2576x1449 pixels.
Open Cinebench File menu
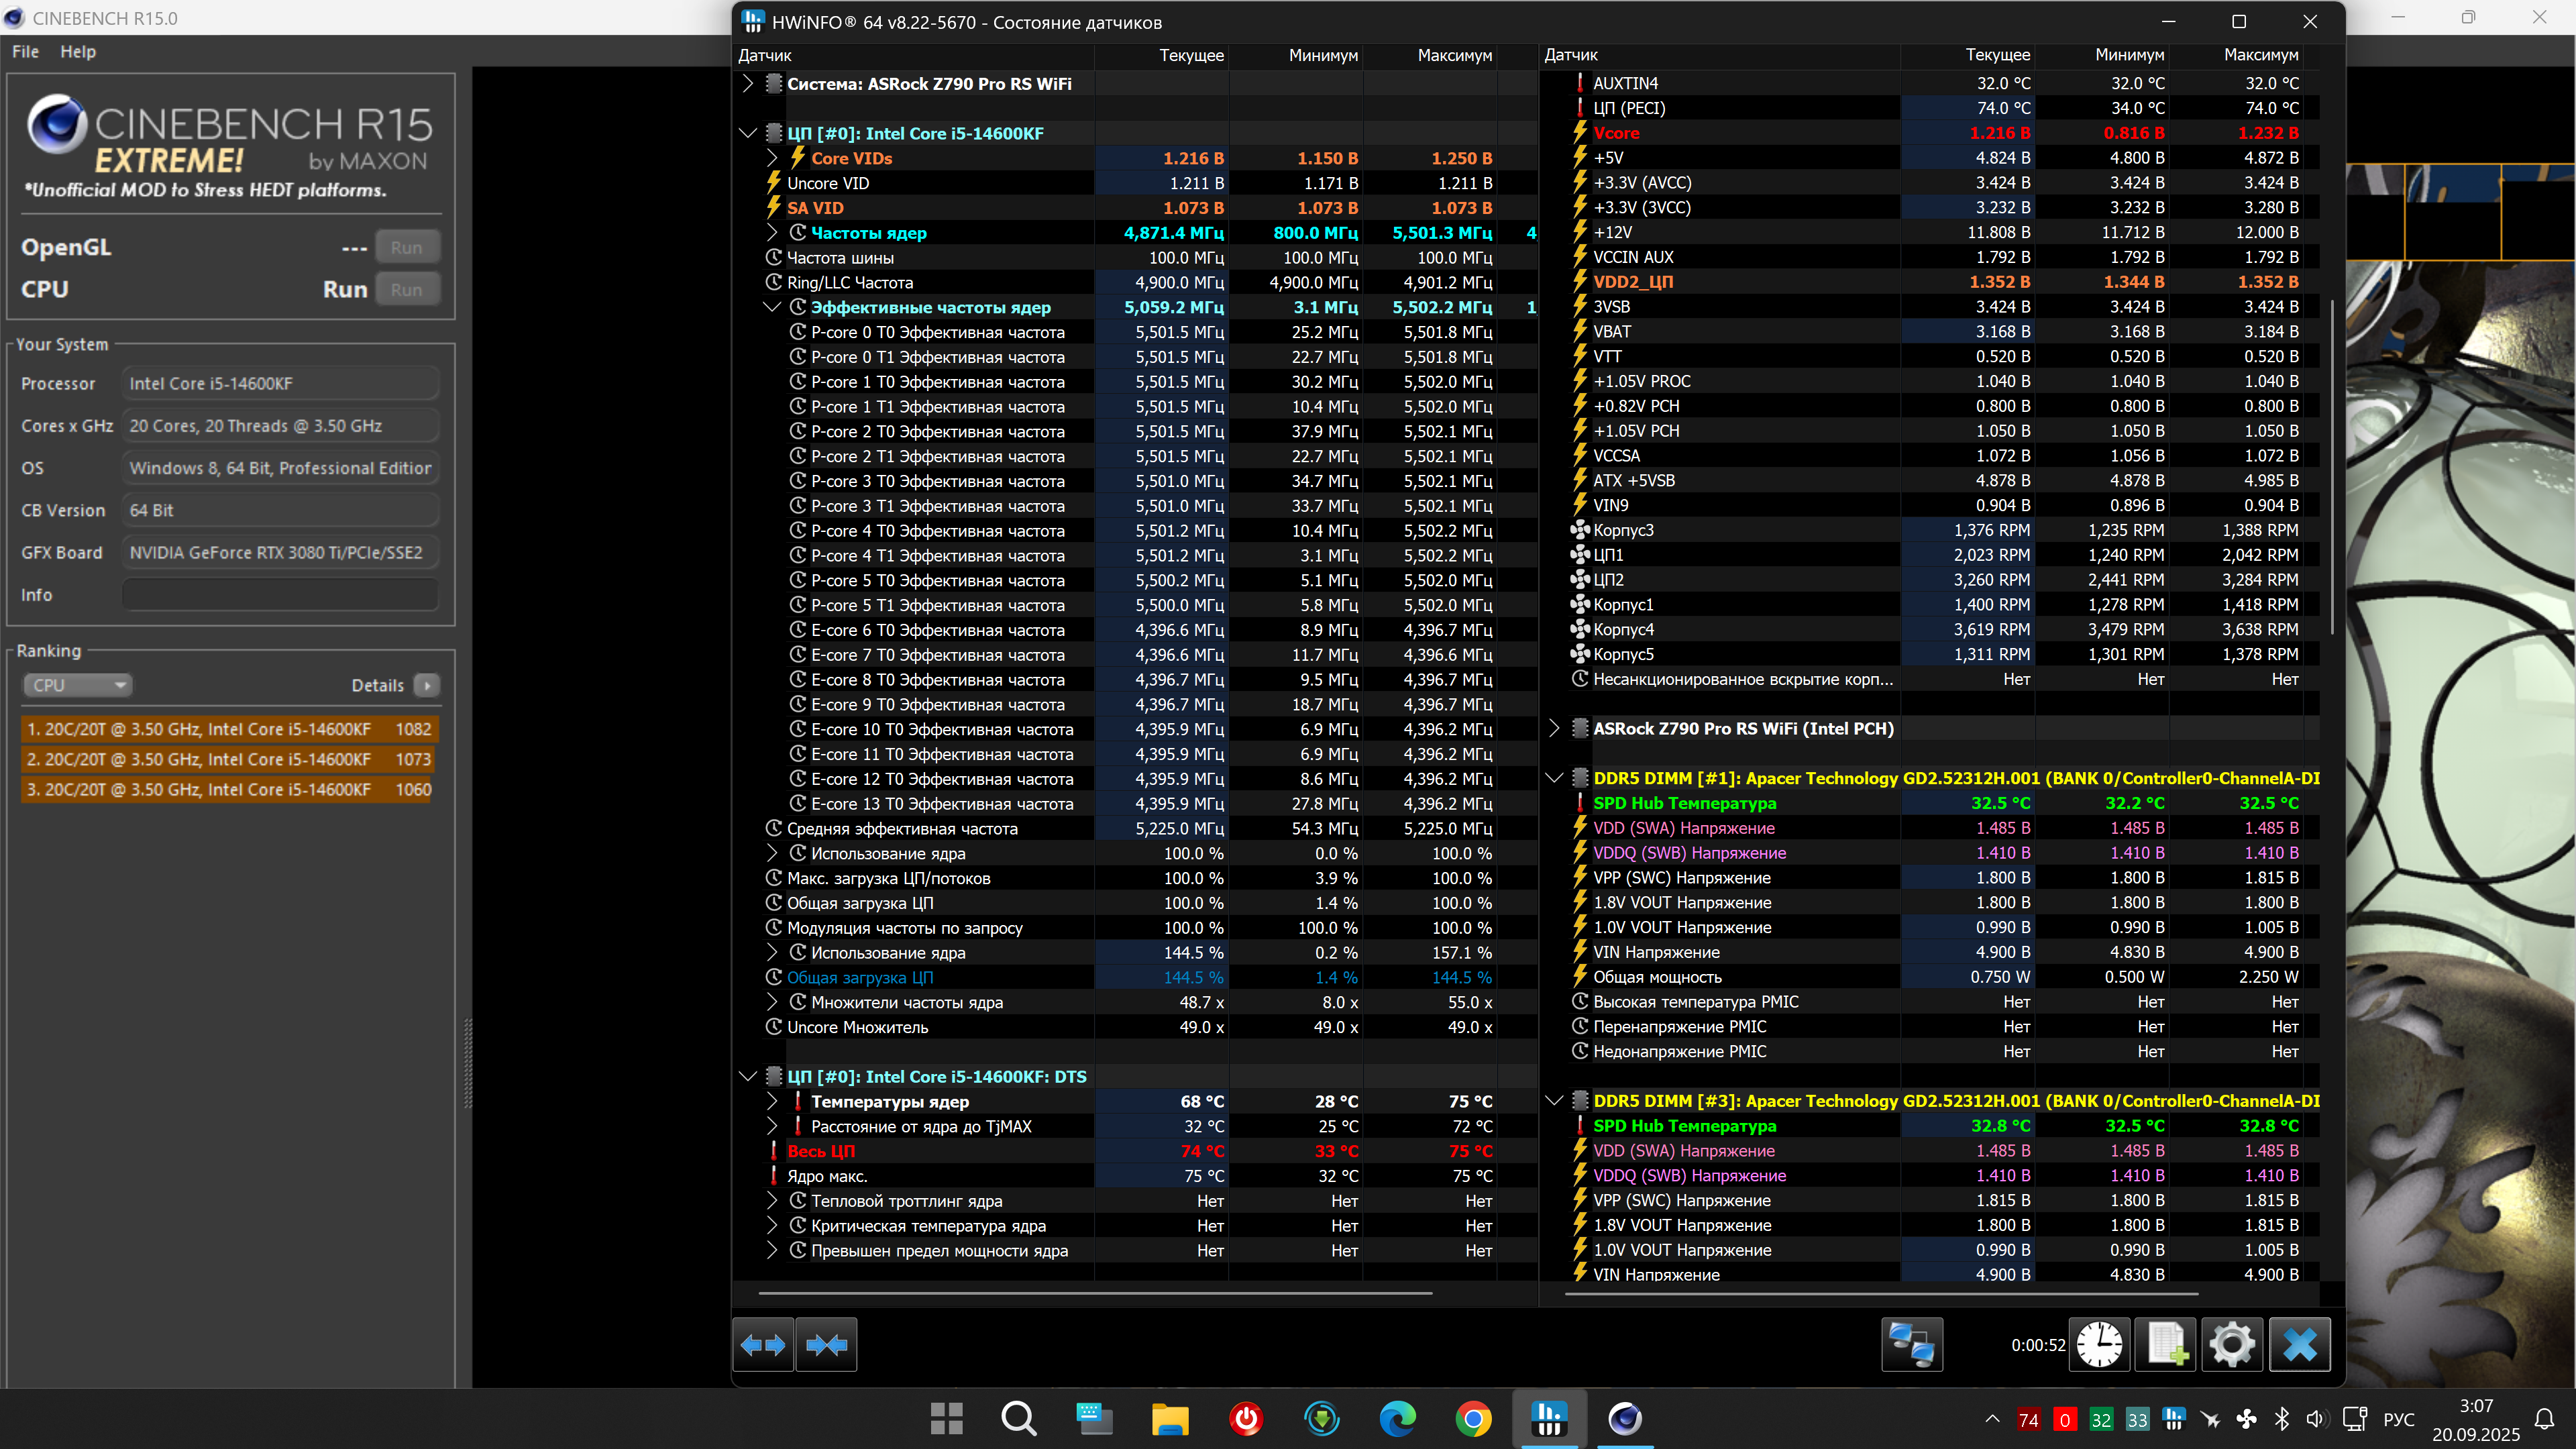[x=25, y=52]
